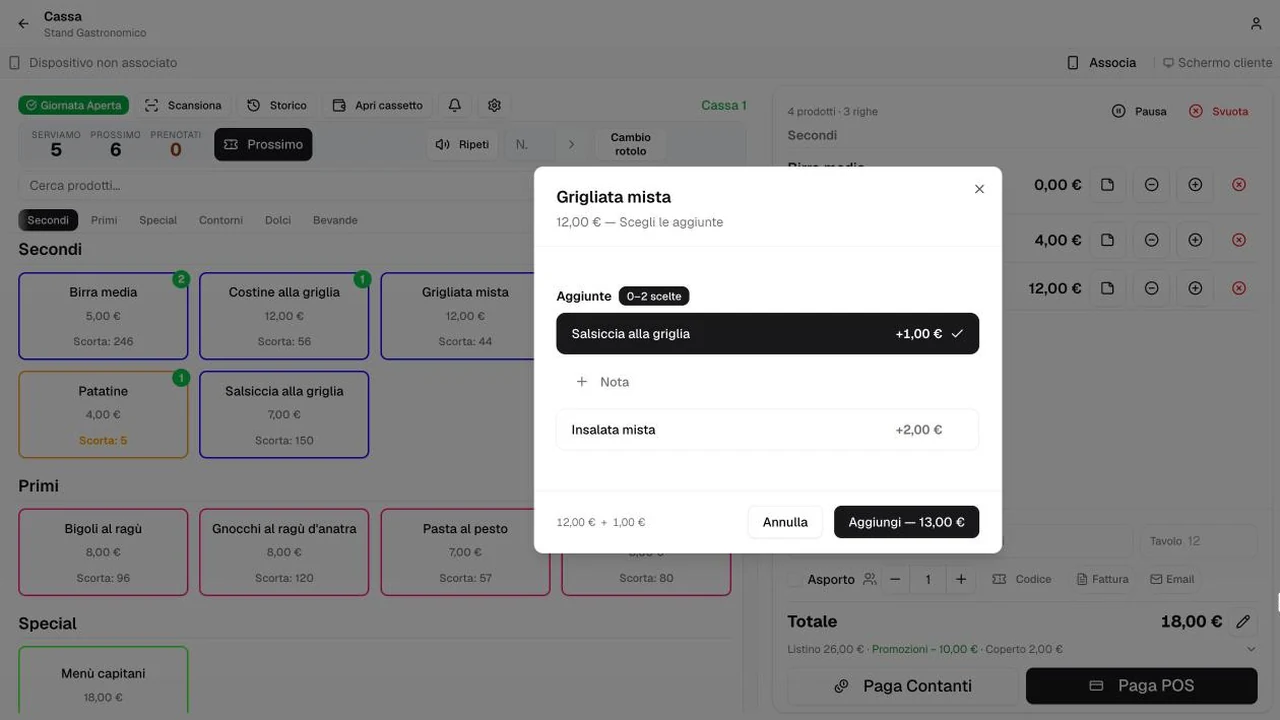
Task: Close the Grigliata mista dialog
Action: click(979, 189)
